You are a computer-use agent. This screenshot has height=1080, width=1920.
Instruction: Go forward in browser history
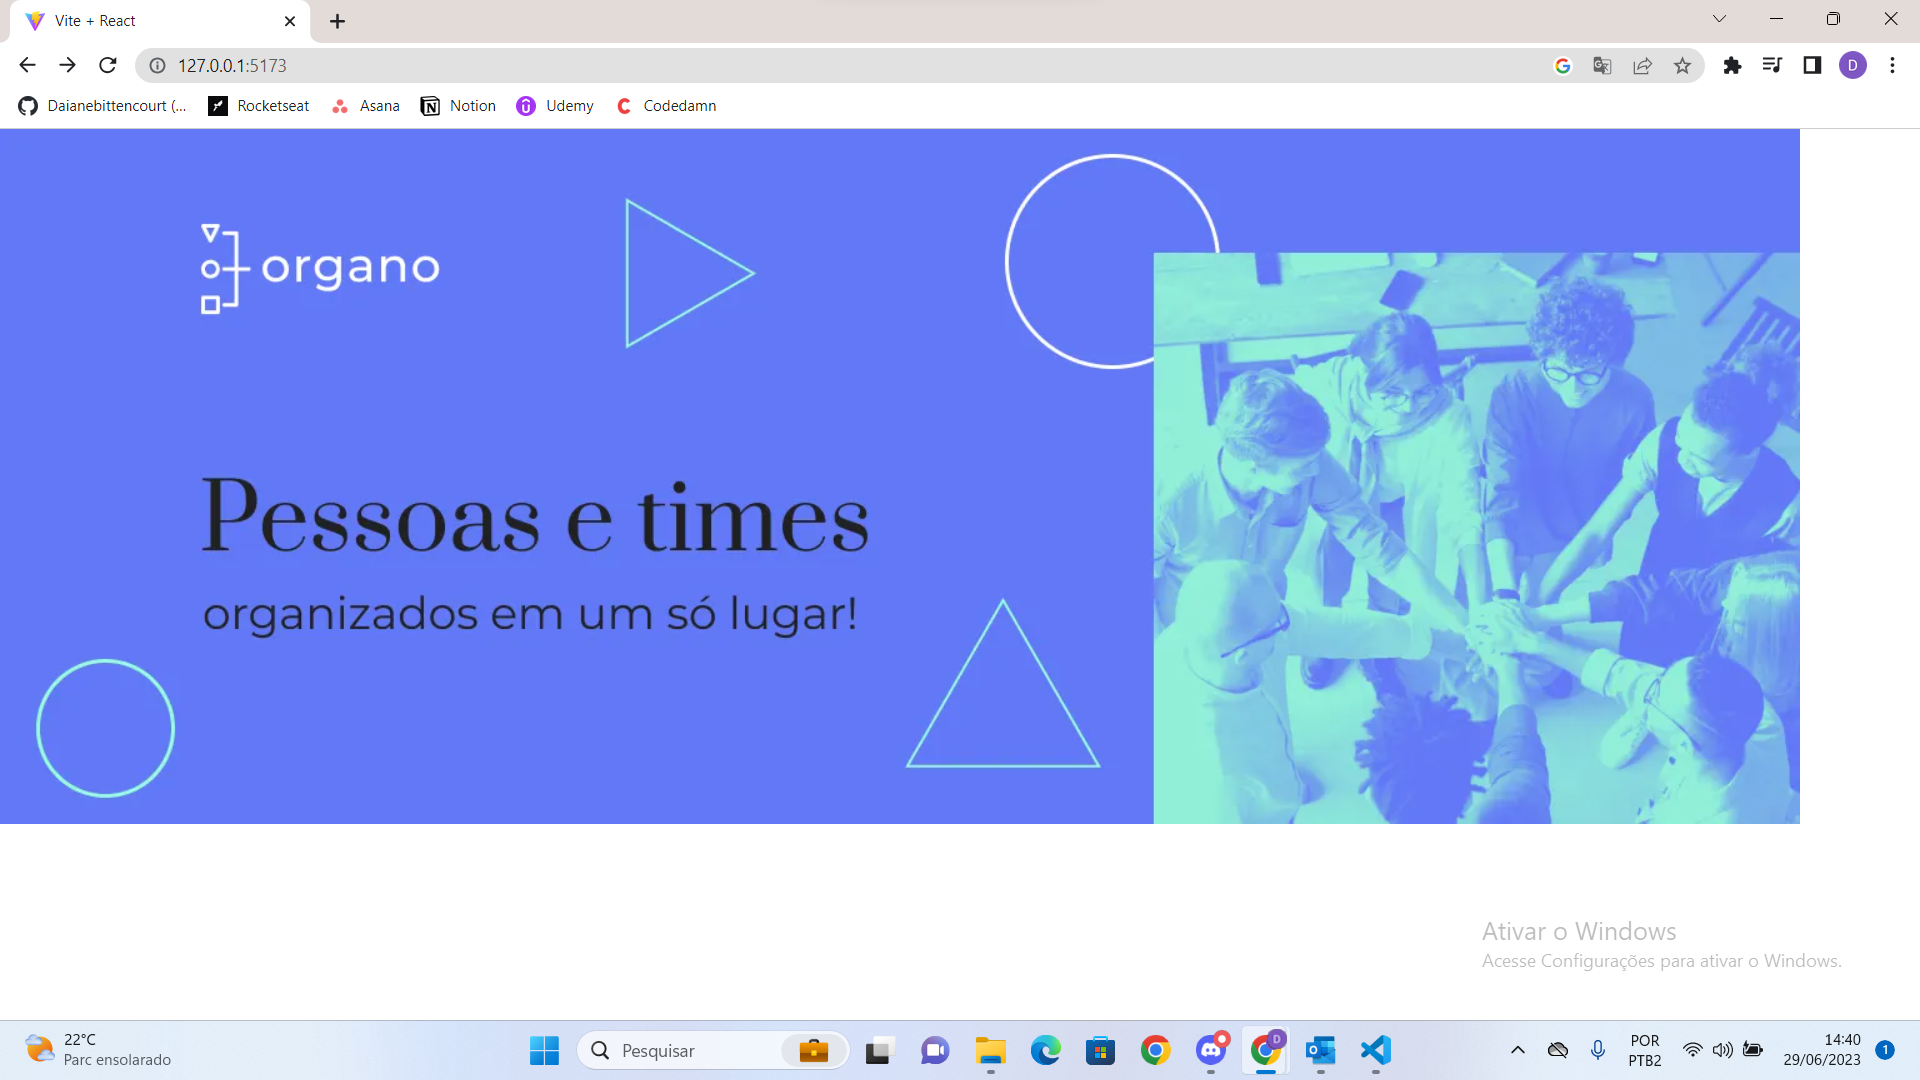click(x=67, y=65)
